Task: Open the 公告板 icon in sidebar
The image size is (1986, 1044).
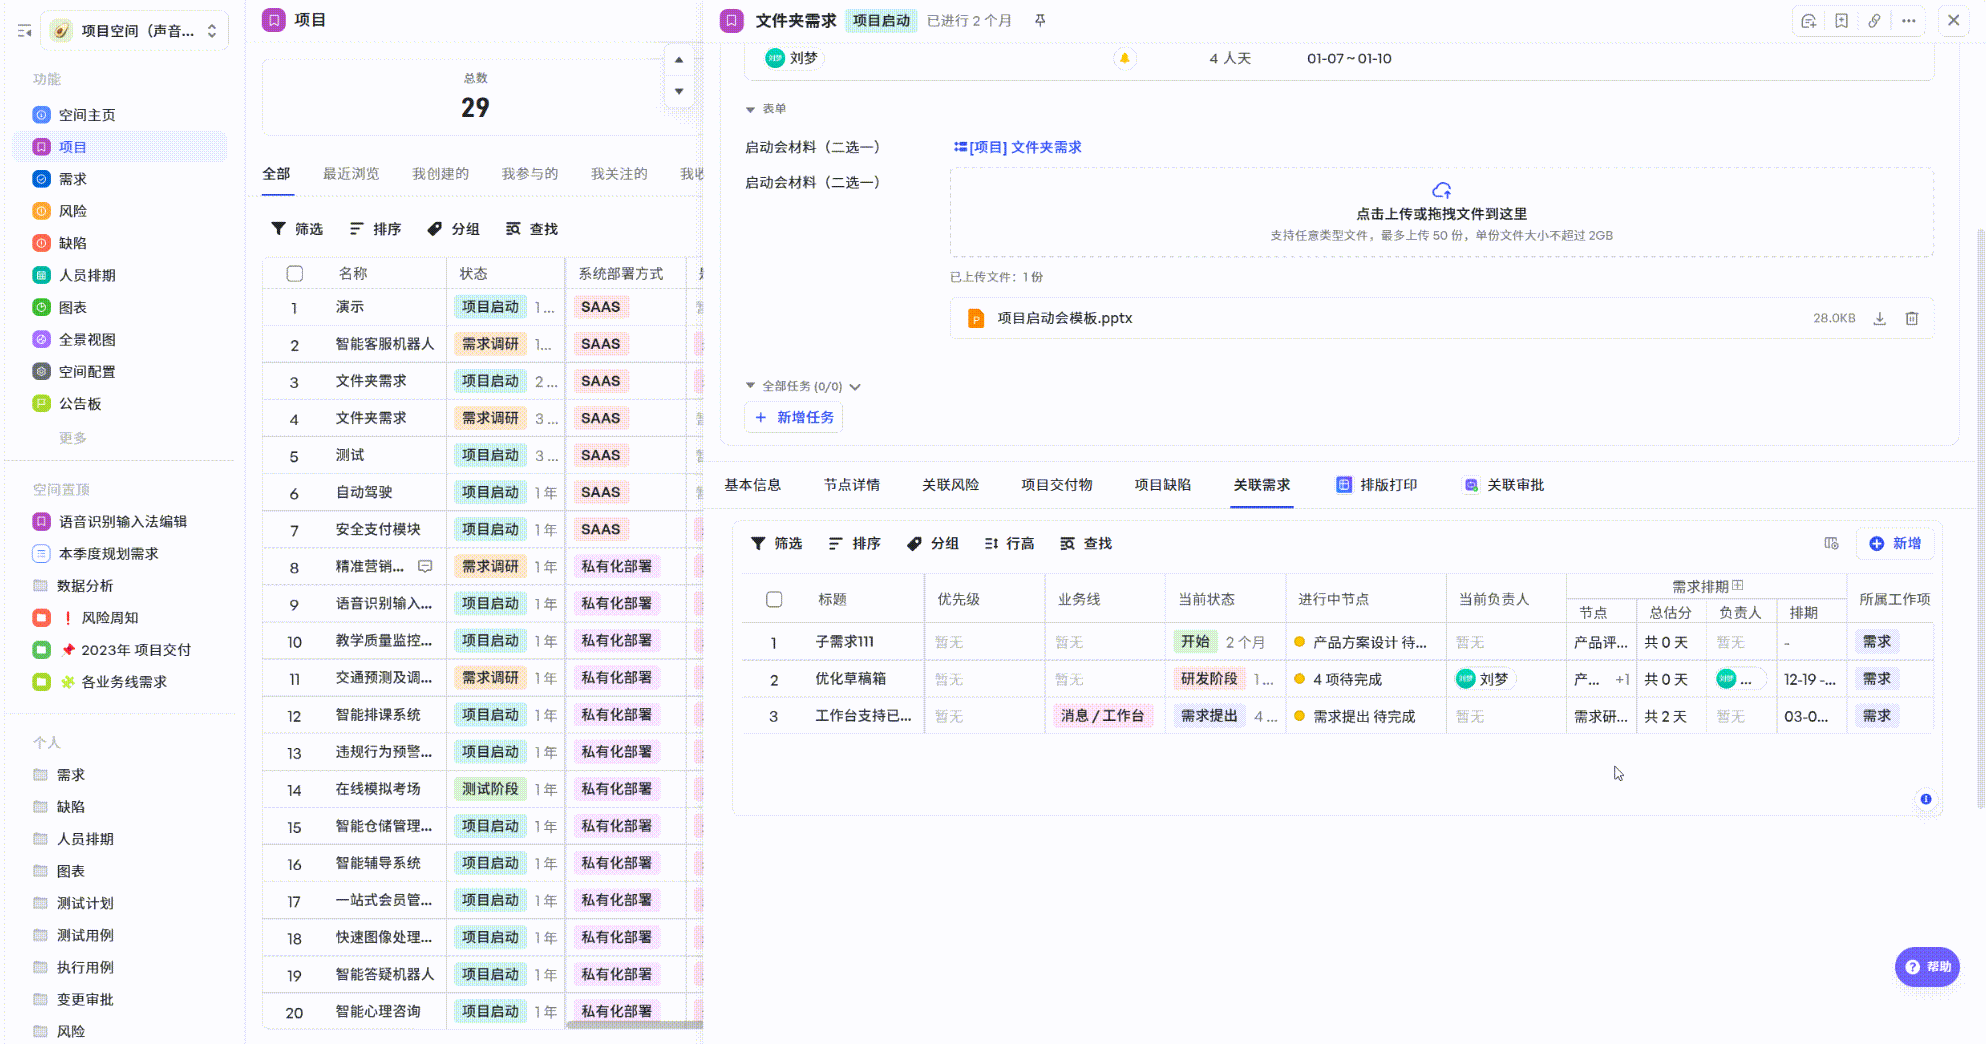Action: click(41, 403)
